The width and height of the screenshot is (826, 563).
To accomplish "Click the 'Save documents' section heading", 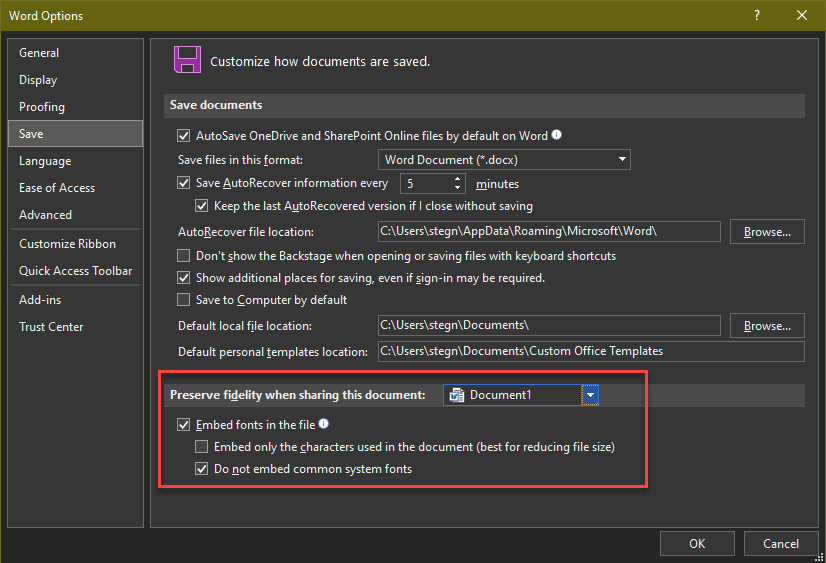I will [216, 105].
